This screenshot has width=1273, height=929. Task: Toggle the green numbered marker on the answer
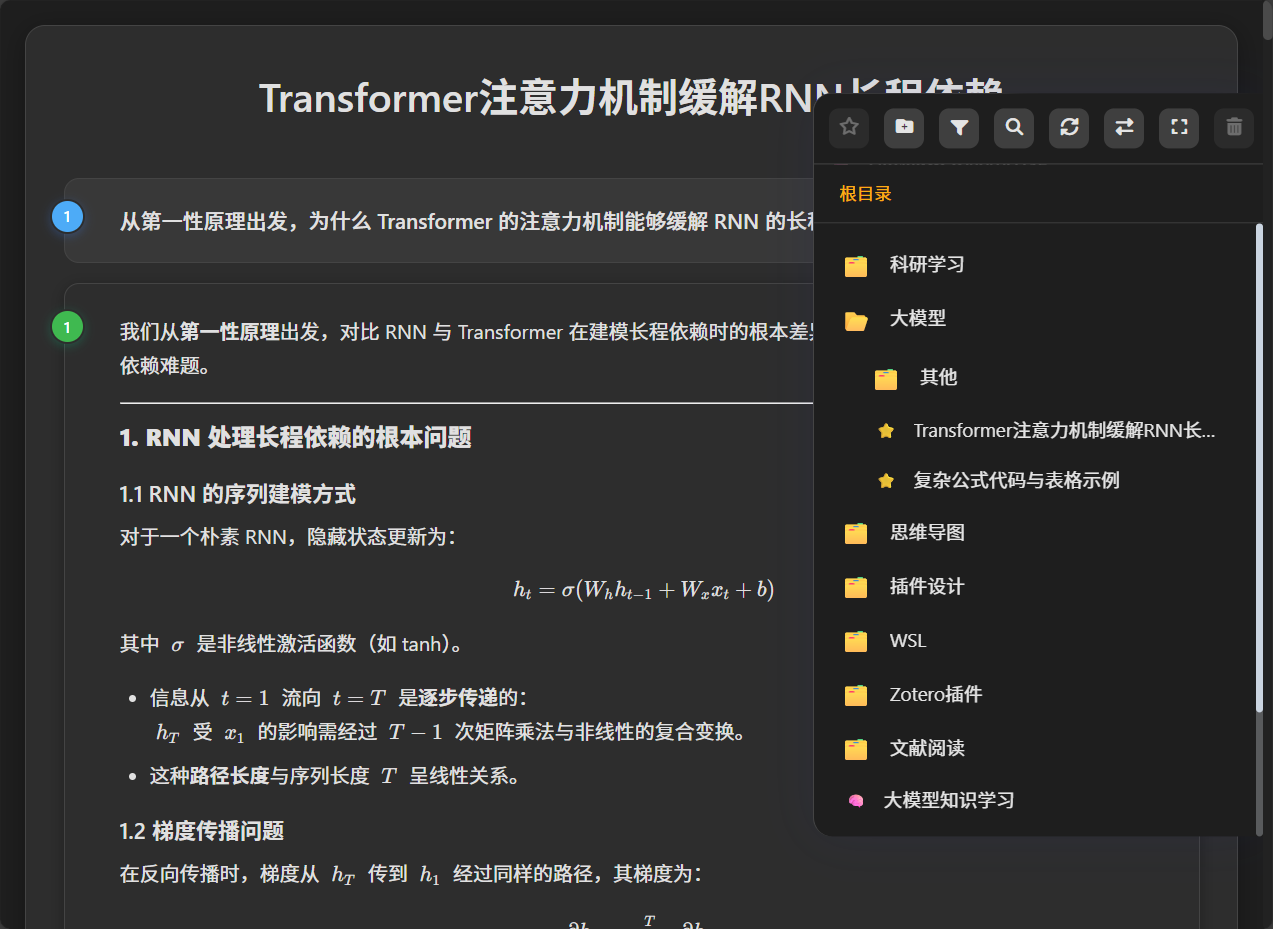click(x=66, y=327)
